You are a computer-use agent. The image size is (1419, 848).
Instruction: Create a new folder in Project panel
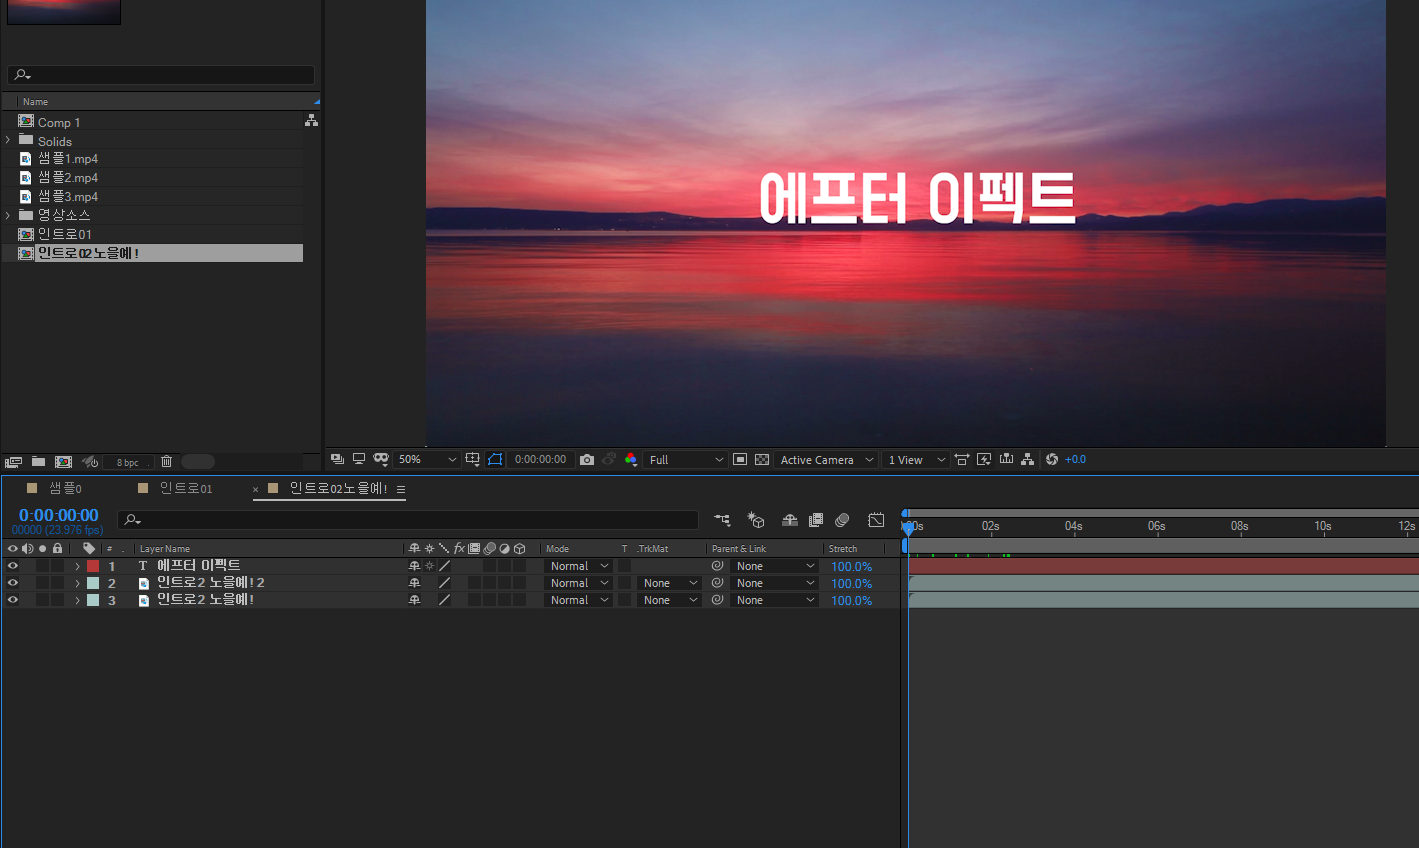tap(38, 462)
